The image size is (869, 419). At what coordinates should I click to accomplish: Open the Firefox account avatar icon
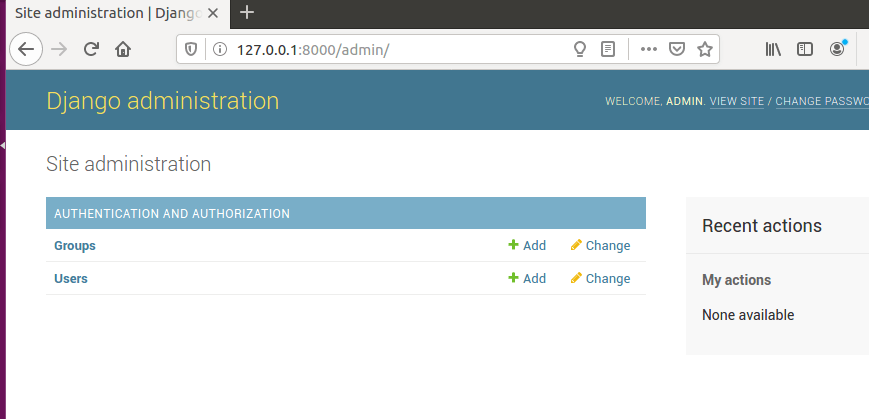837,49
